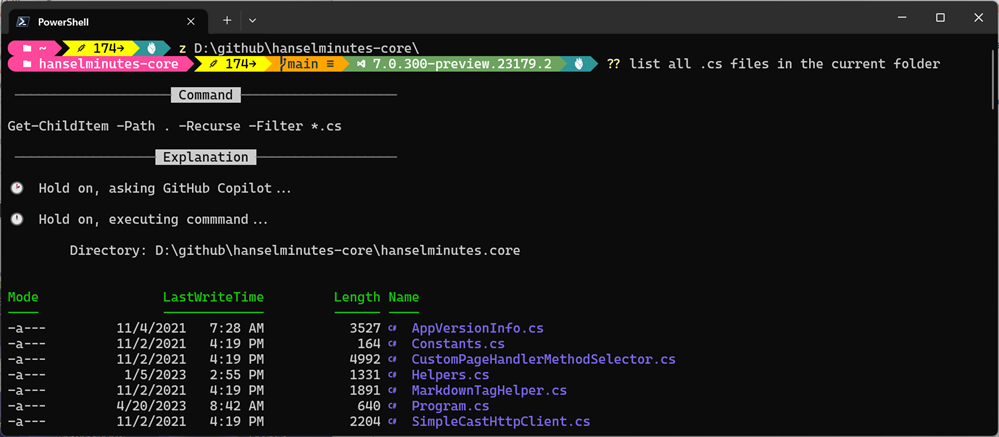Click the PowerShell icon in the tab

(20, 20)
